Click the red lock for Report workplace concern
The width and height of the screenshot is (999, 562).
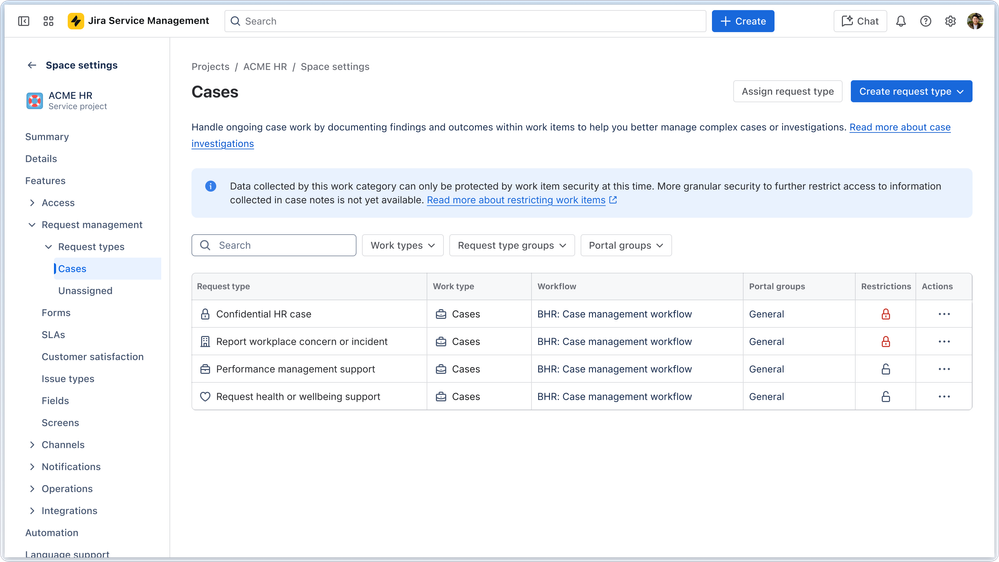tap(886, 342)
